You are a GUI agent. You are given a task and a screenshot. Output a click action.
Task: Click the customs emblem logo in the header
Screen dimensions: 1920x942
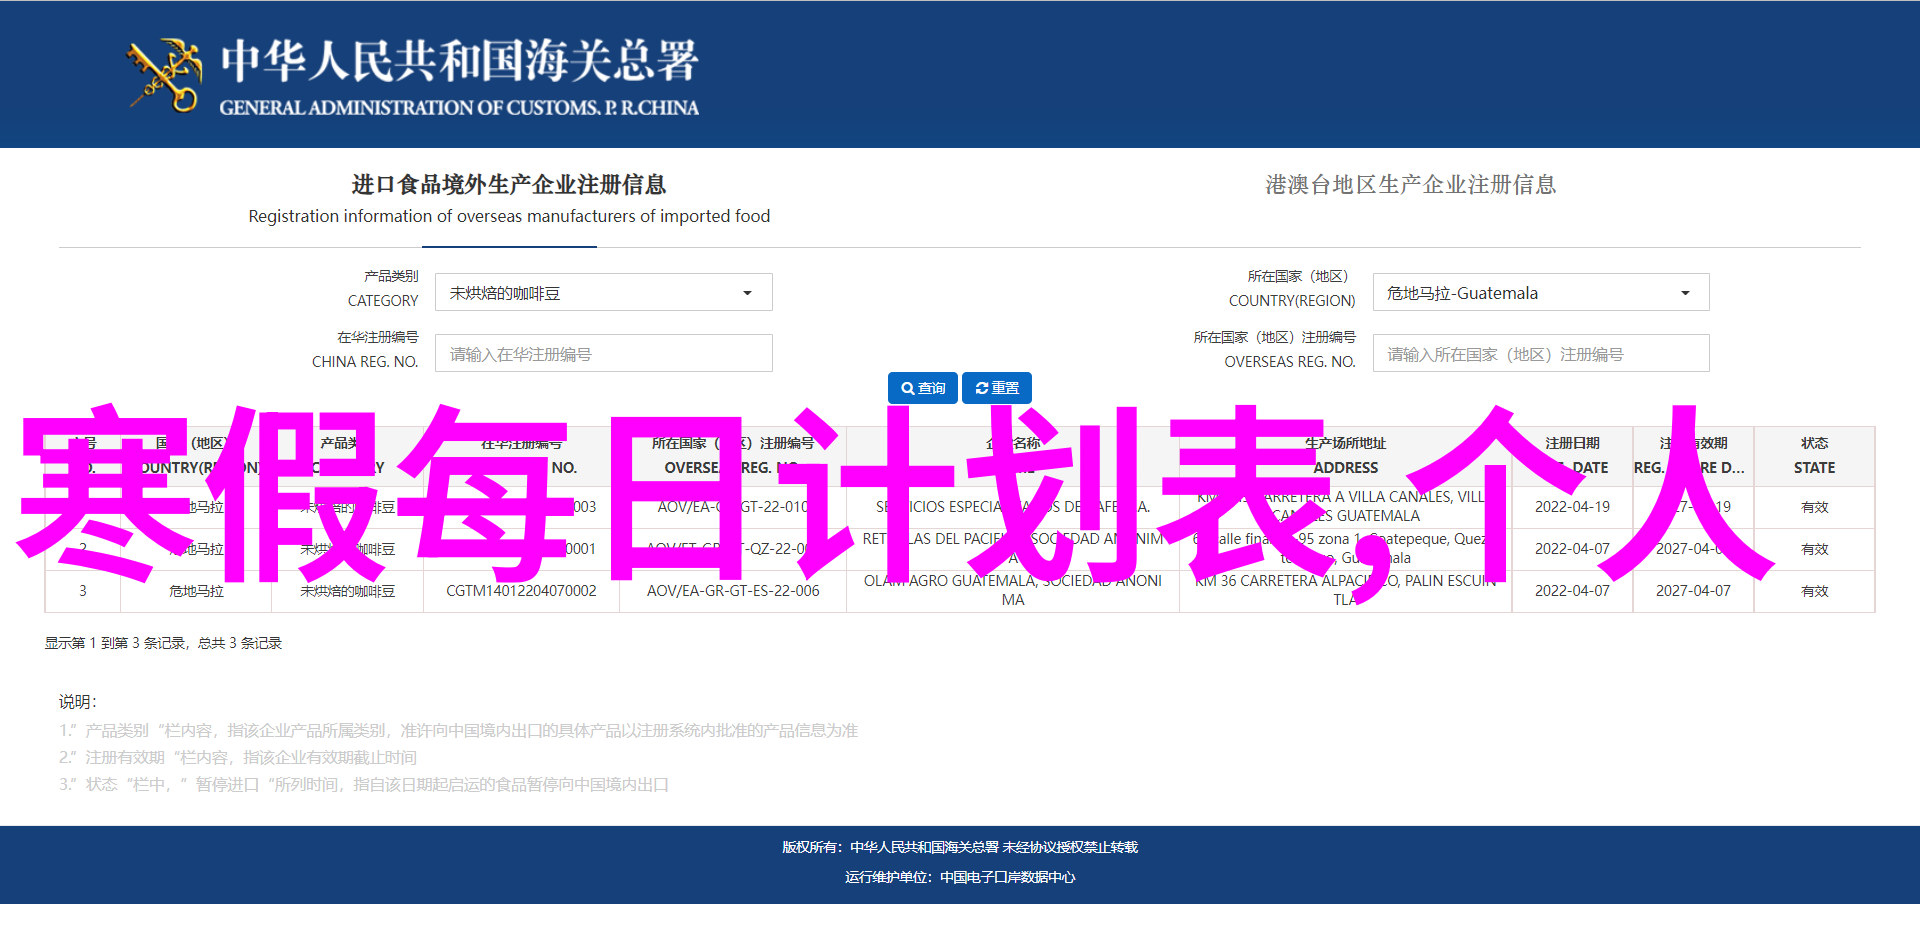[163, 74]
